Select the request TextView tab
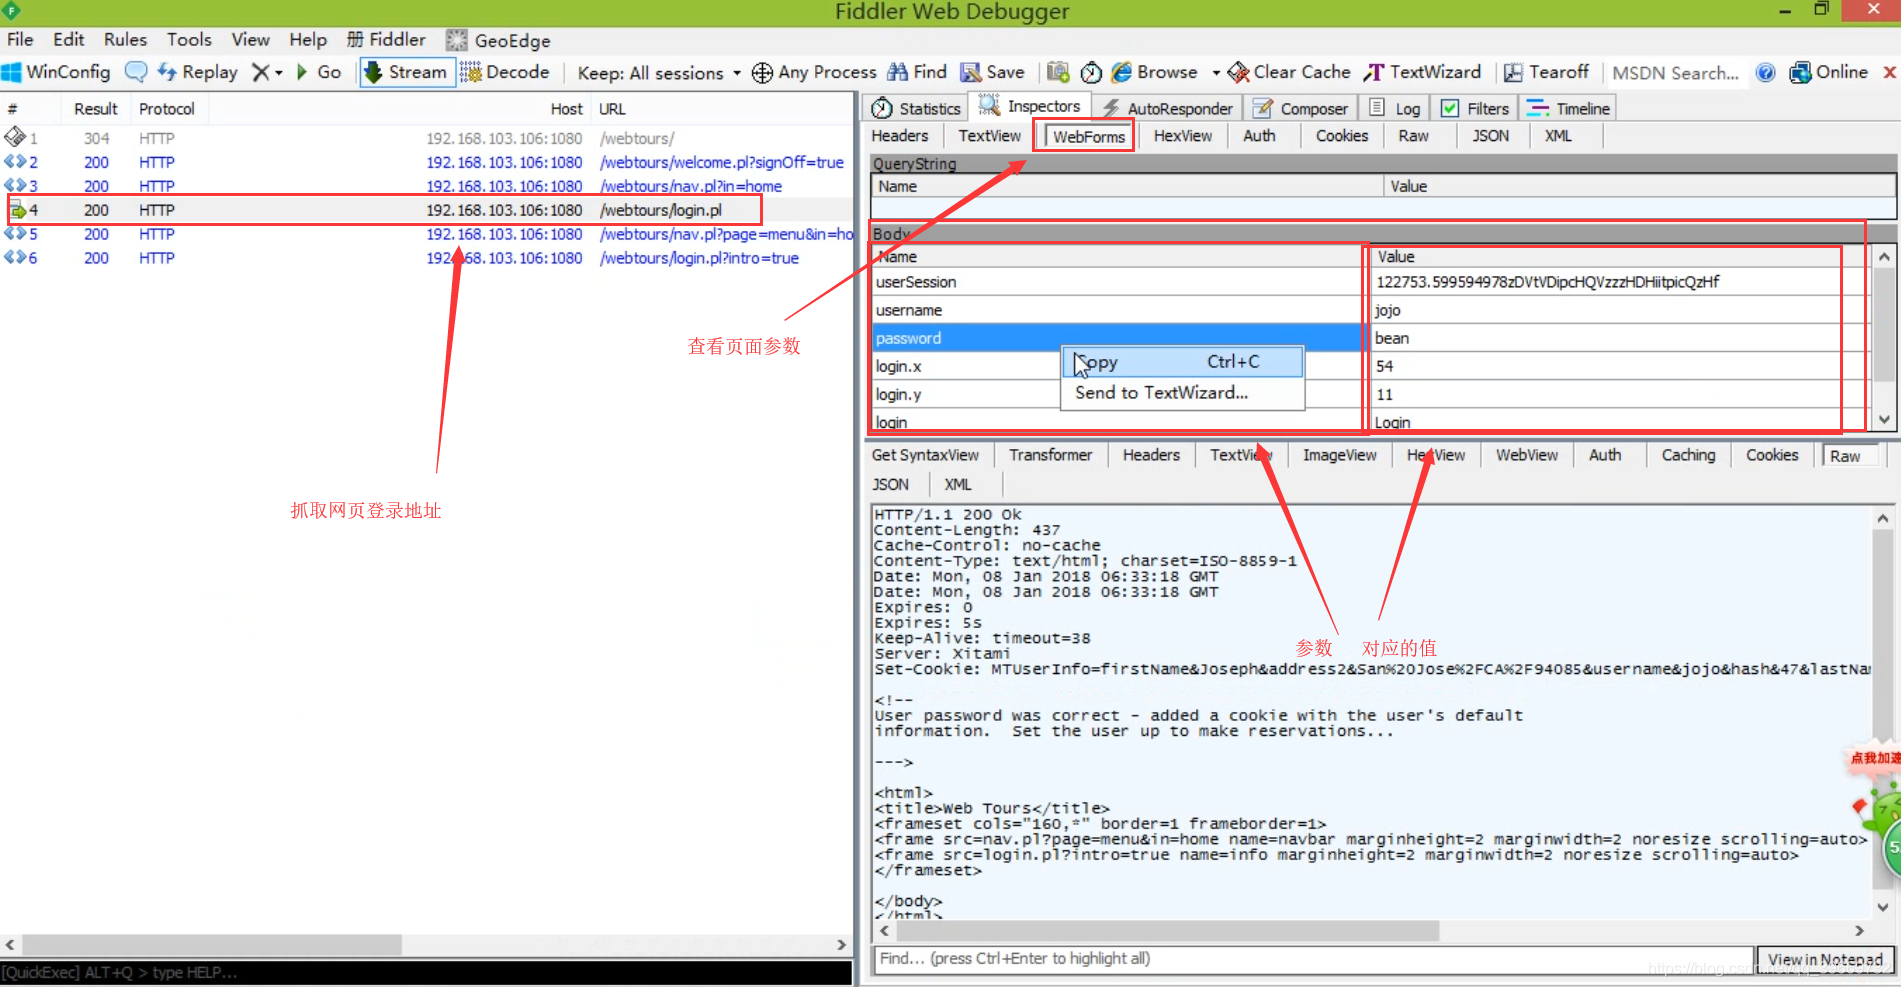This screenshot has height=987, width=1901. 989,136
